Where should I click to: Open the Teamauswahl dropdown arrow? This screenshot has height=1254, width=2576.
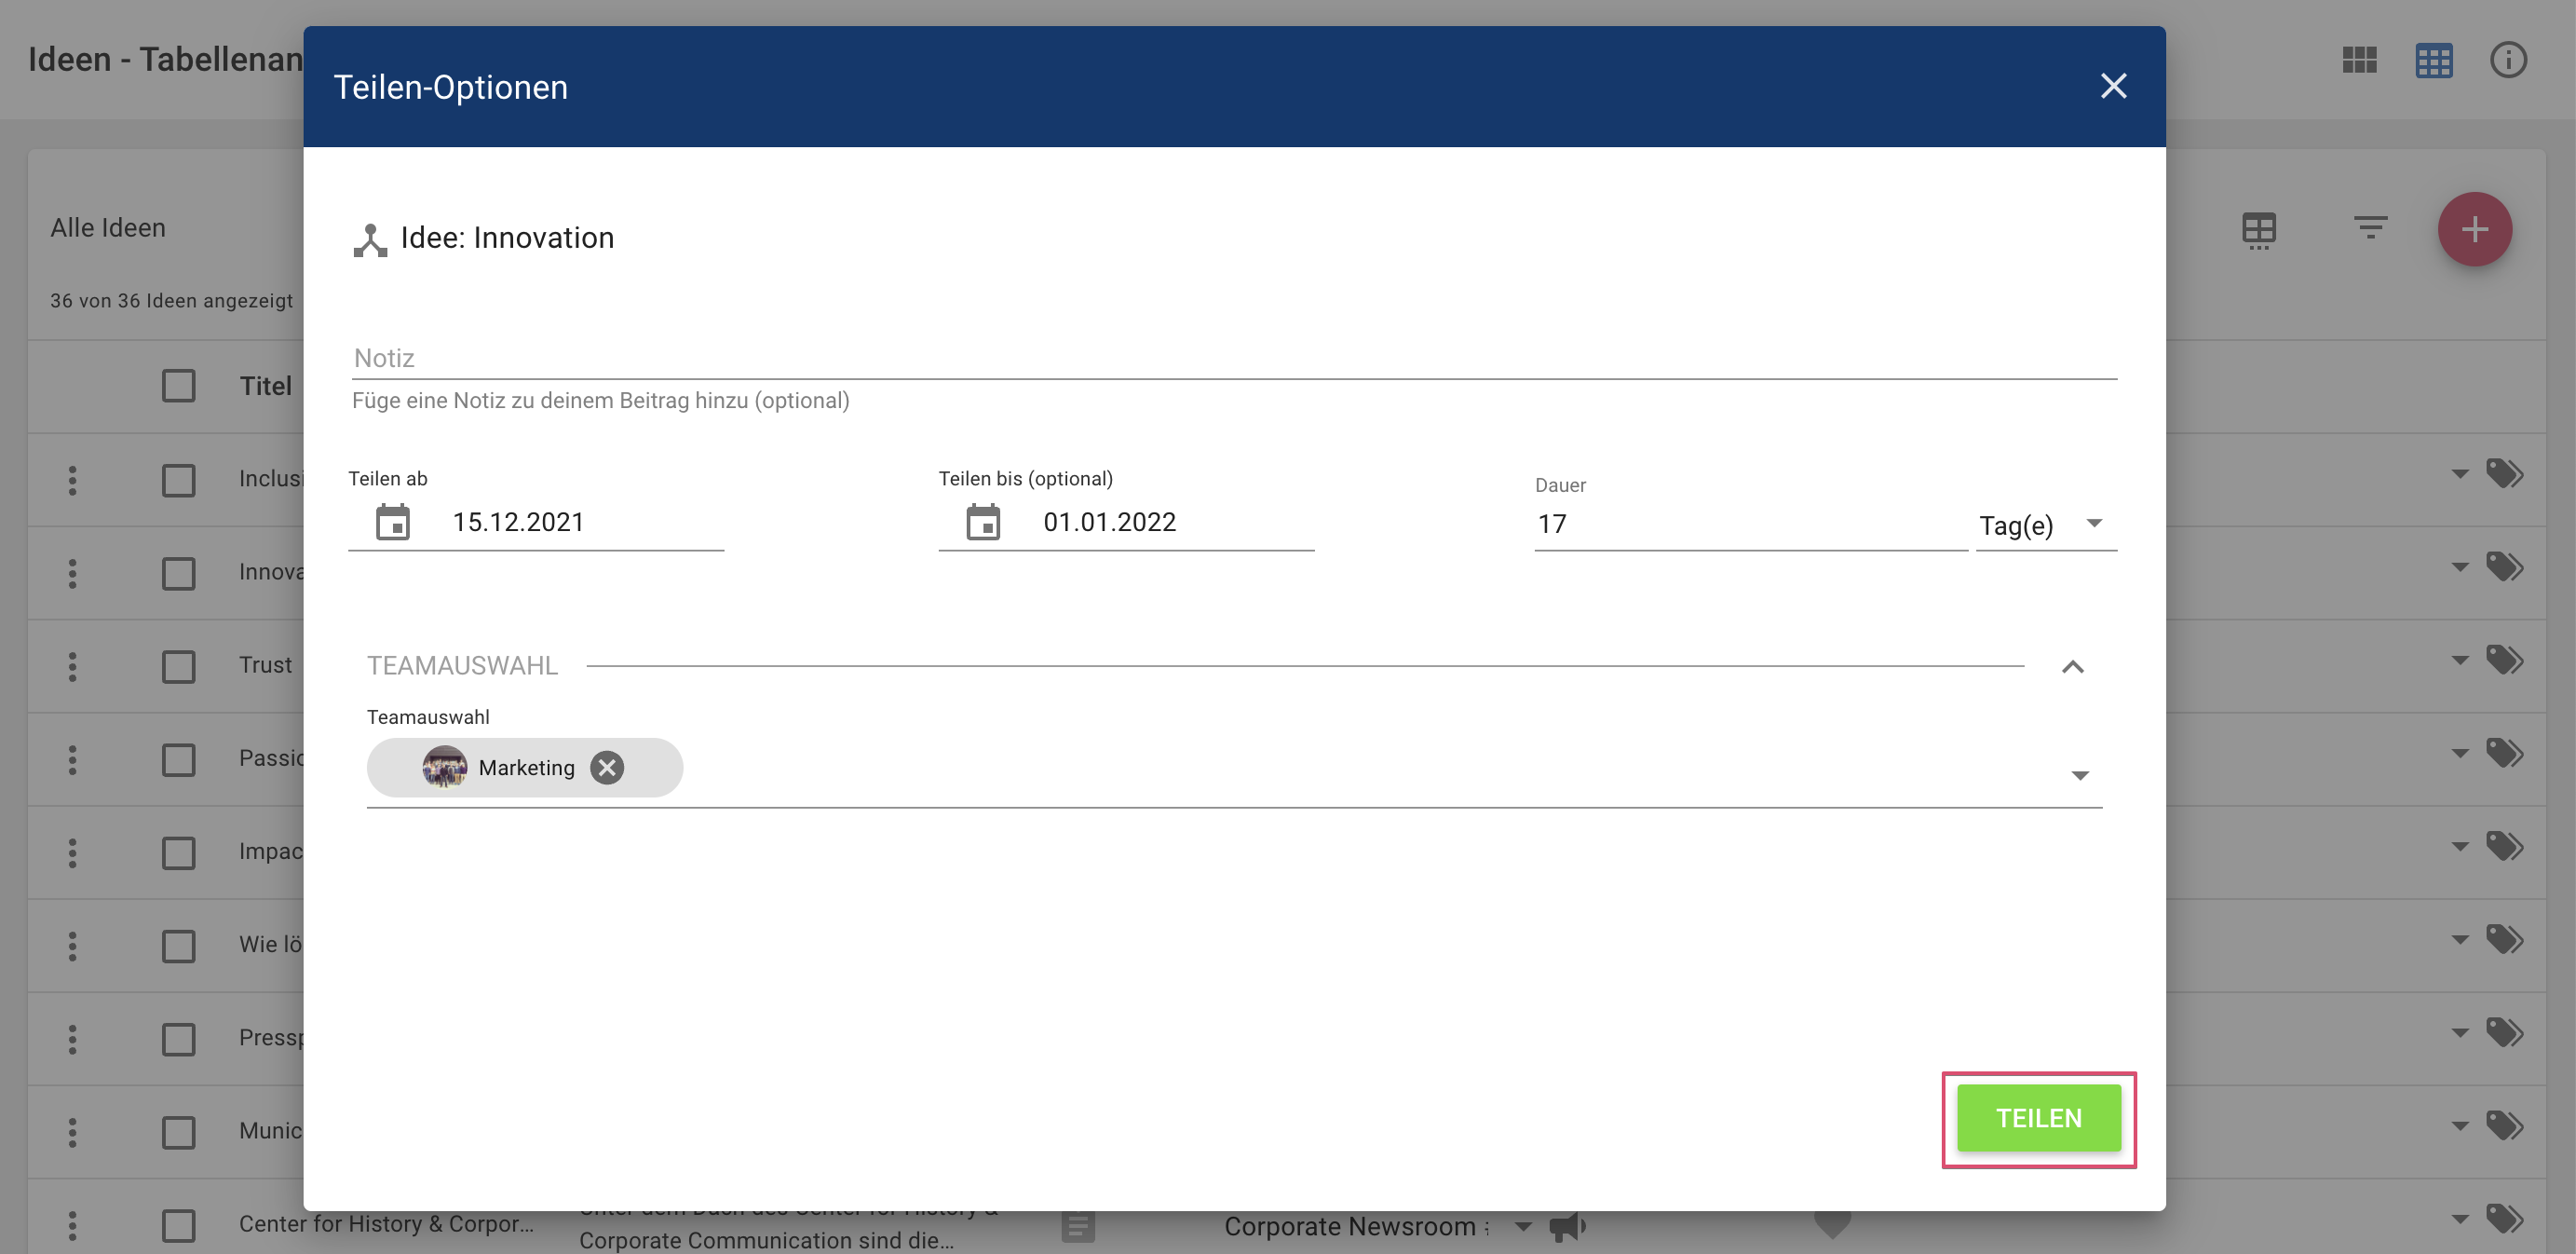[x=2080, y=775]
